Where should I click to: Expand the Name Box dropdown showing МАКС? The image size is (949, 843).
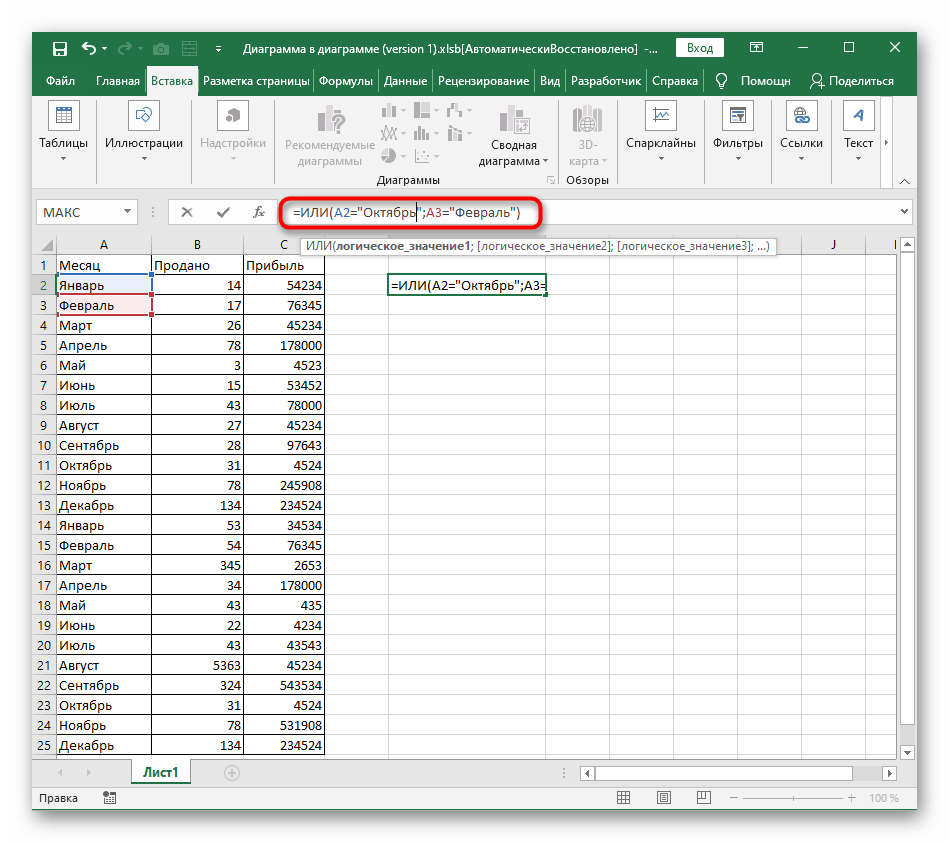pos(127,212)
